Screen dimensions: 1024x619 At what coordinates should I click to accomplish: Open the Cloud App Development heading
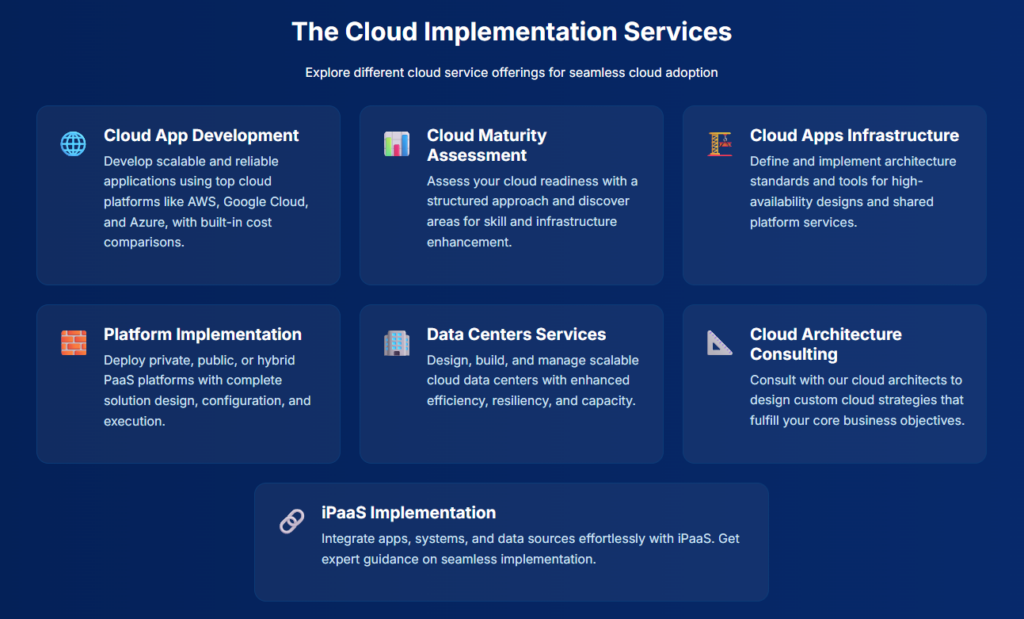[x=201, y=135]
